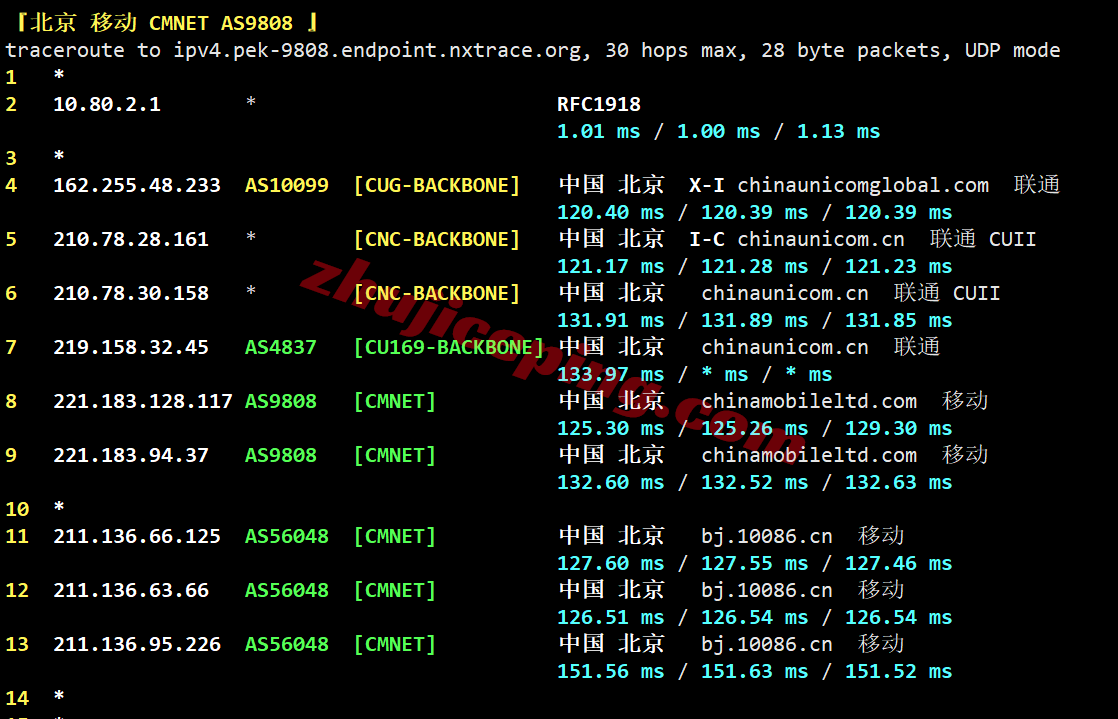Screen dimensions: 1118x719
Task: Select hop number 14
Action: [x=17, y=698]
